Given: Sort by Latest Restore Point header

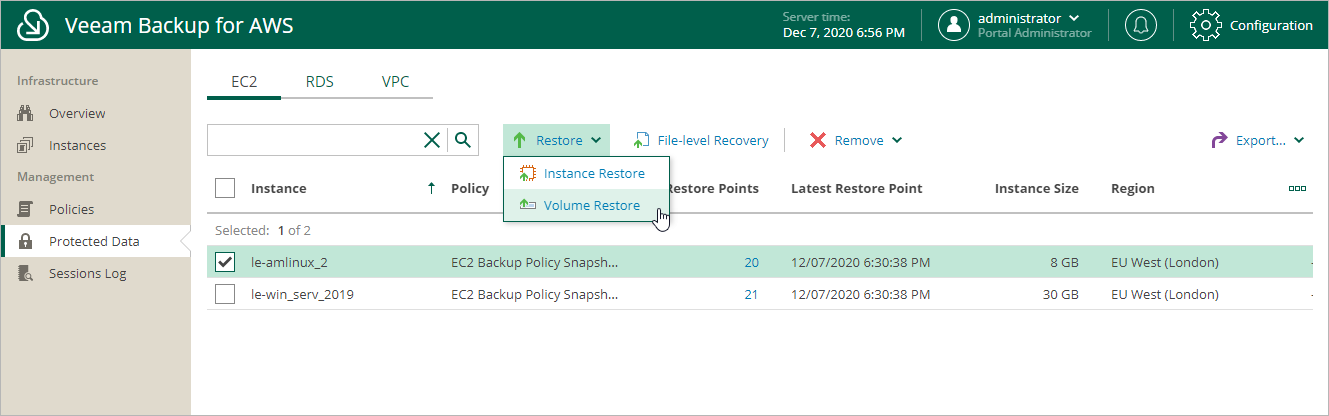Looking at the screenshot, I should [x=856, y=188].
